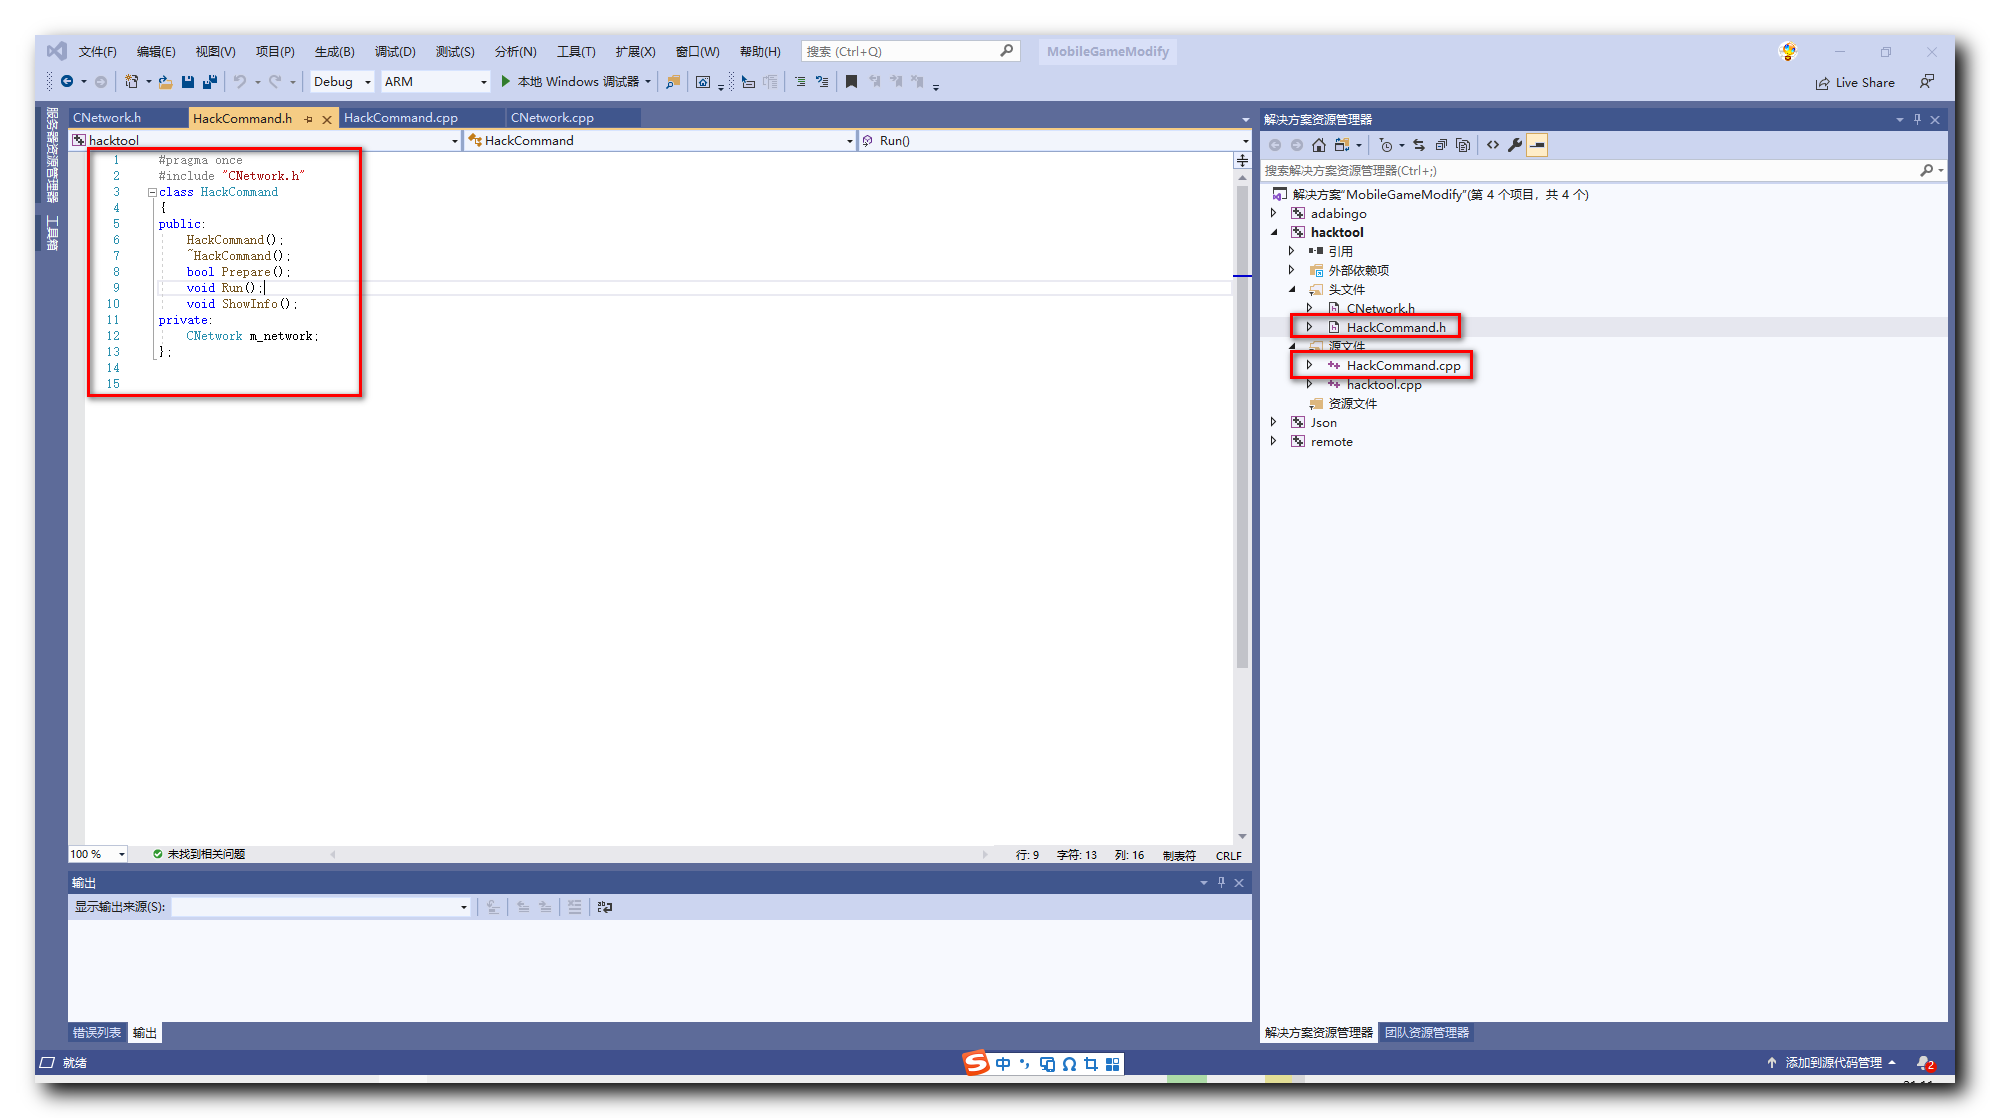The height and width of the screenshot is (1118, 1990).
Task: Switch to the 错误列表 tab
Action: click(97, 1033)
